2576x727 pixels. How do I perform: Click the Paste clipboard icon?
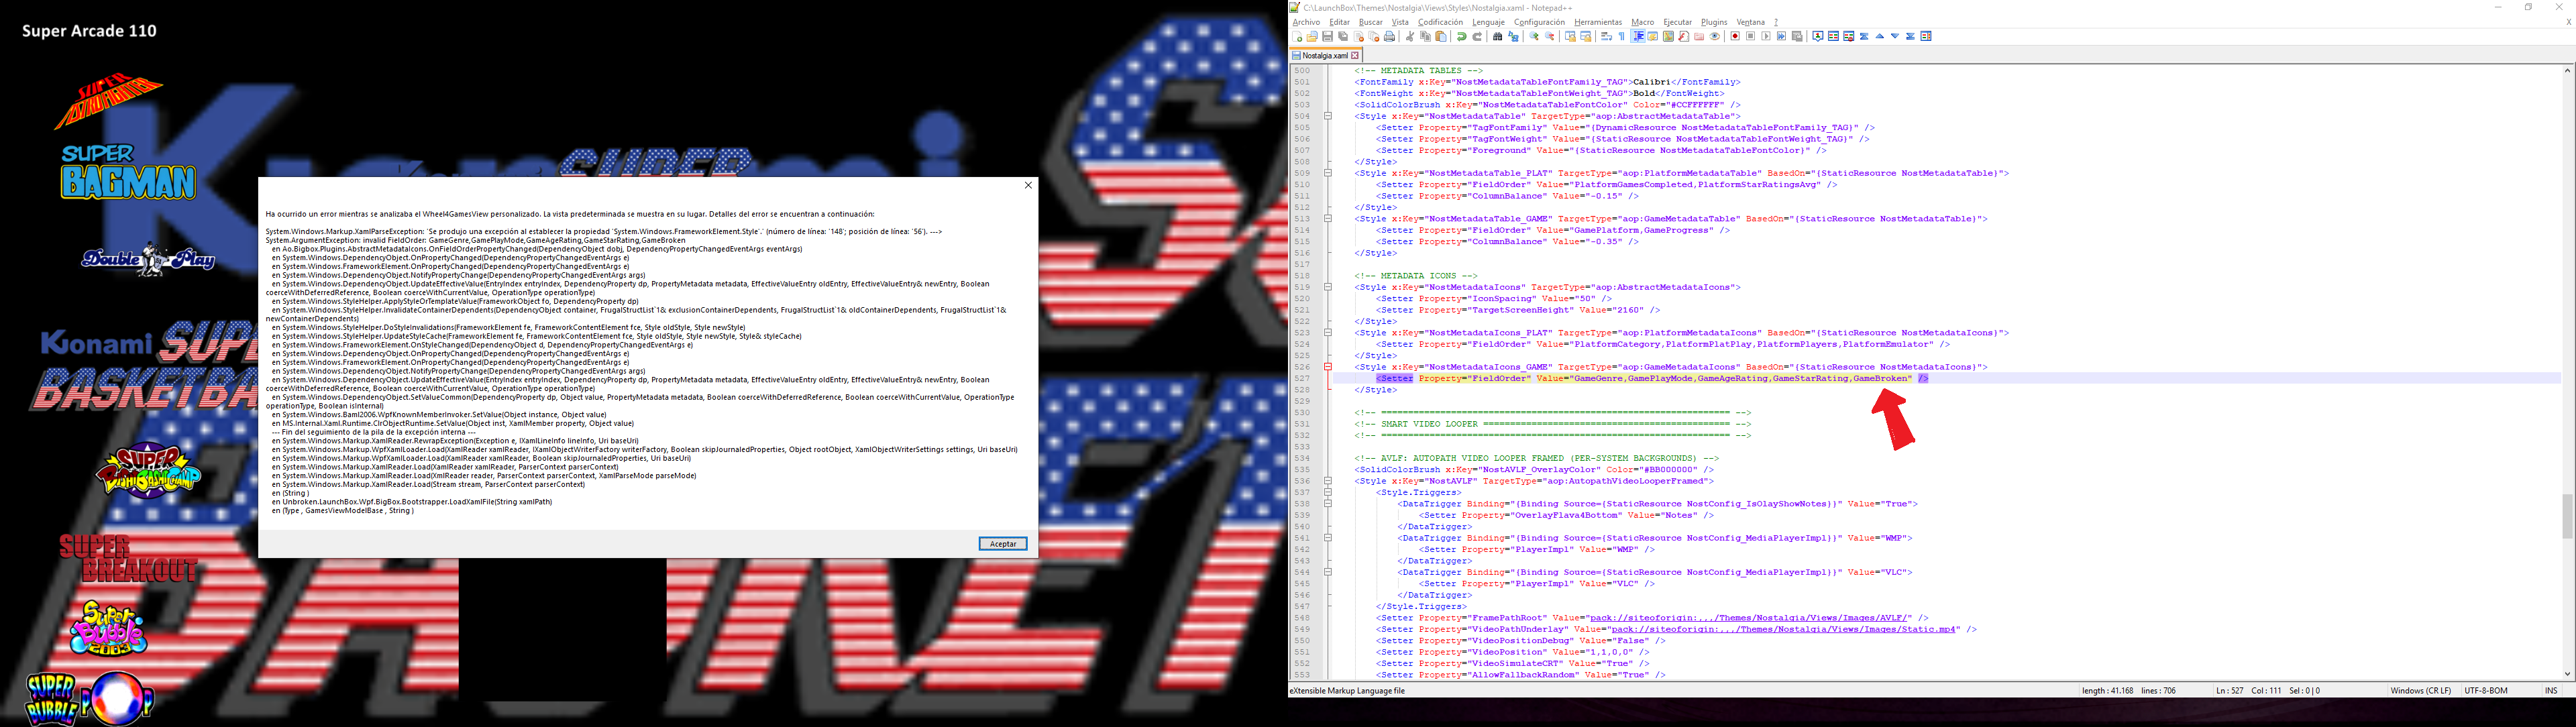pyautogui.click(x=1441, y=37)
